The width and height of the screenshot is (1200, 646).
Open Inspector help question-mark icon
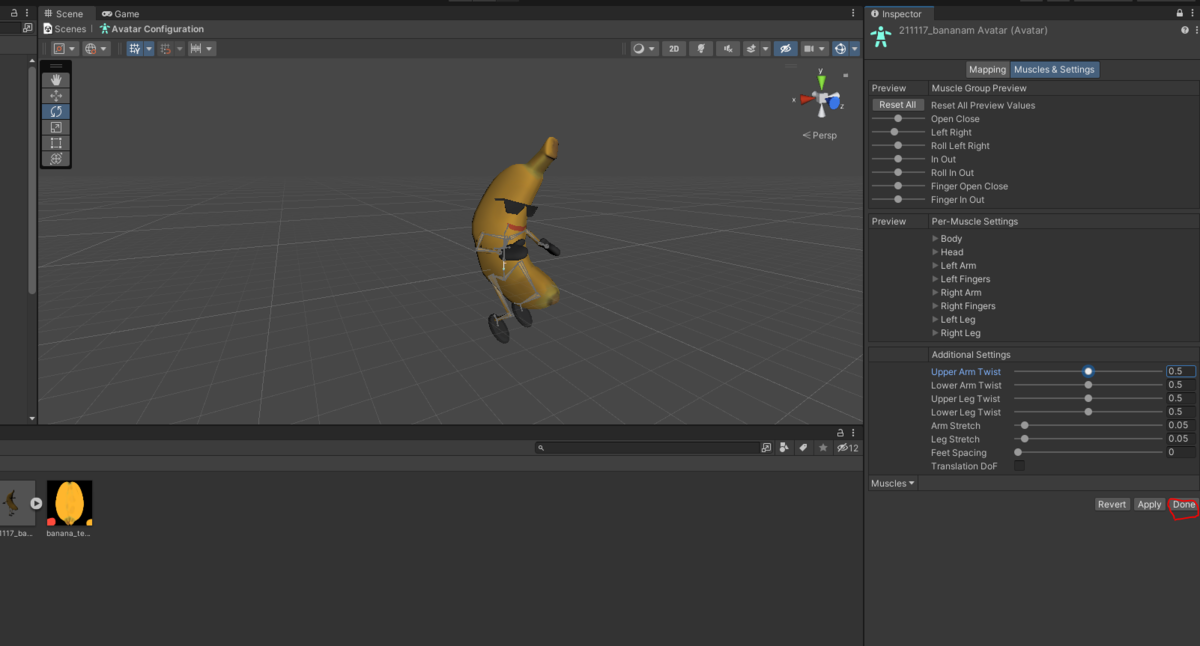[x=1184, y=31]
